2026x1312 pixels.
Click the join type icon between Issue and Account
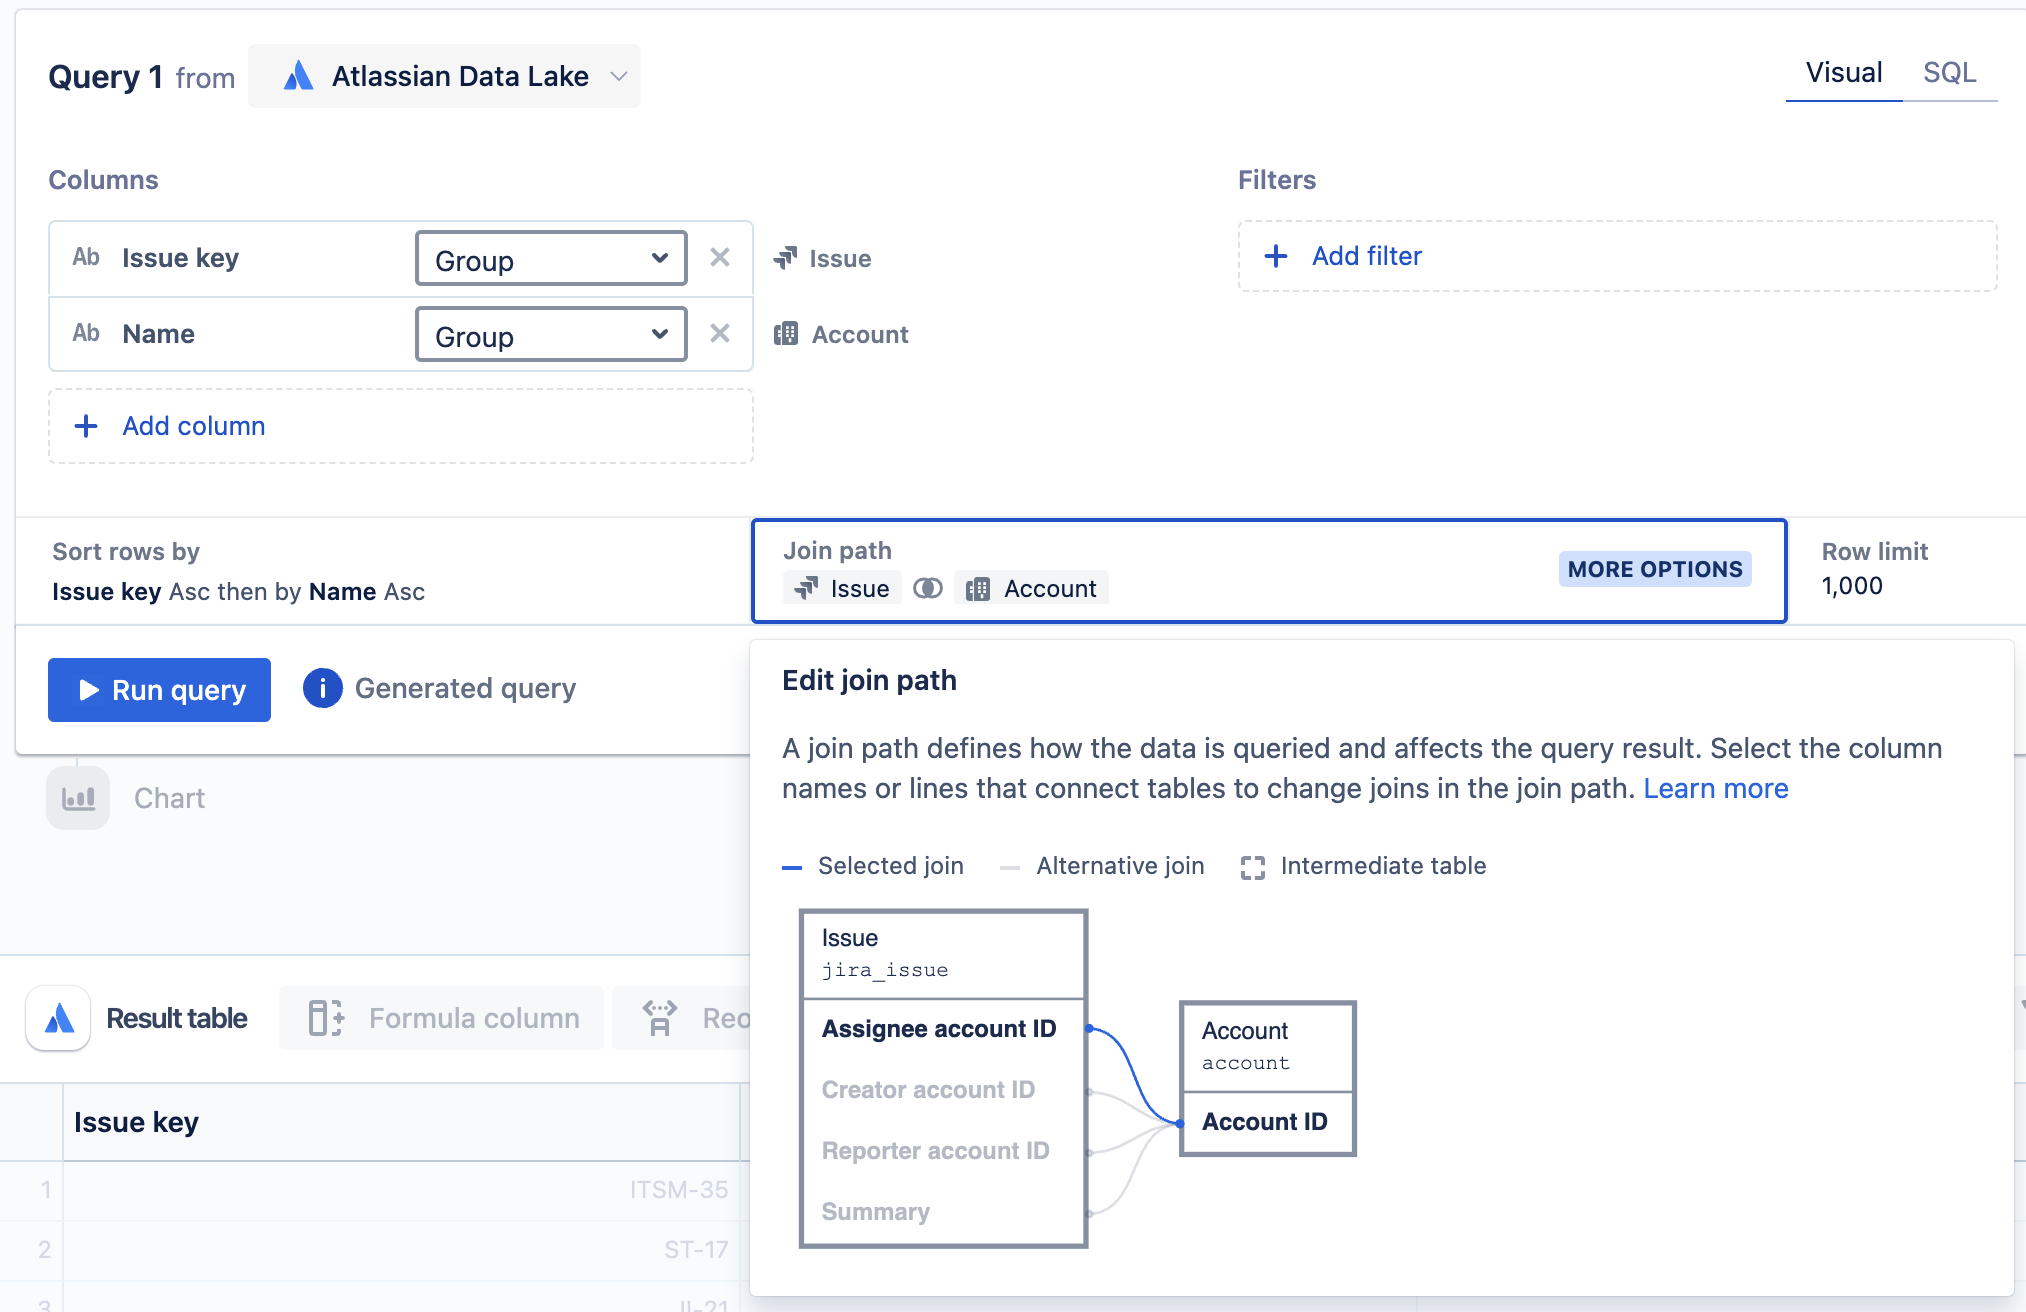[927, 588]
